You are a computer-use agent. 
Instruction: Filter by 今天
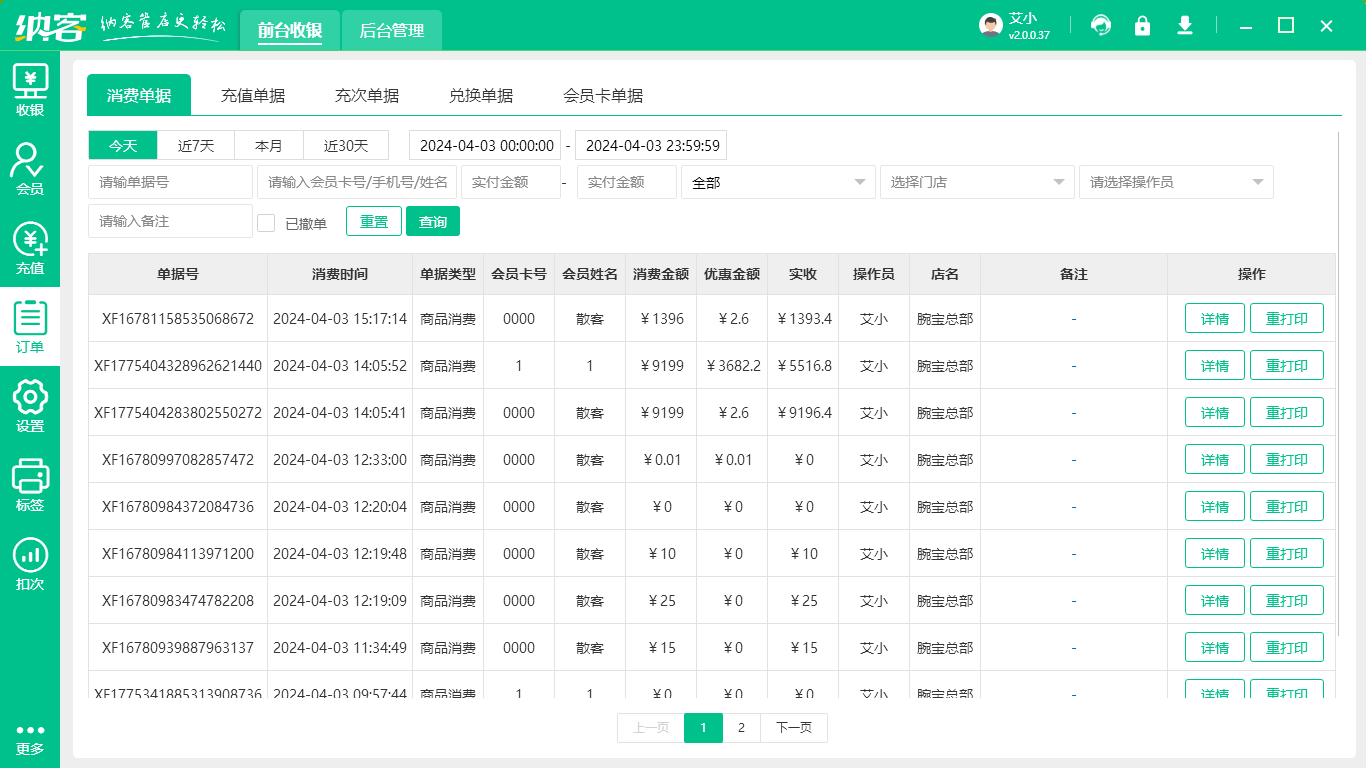123,145
